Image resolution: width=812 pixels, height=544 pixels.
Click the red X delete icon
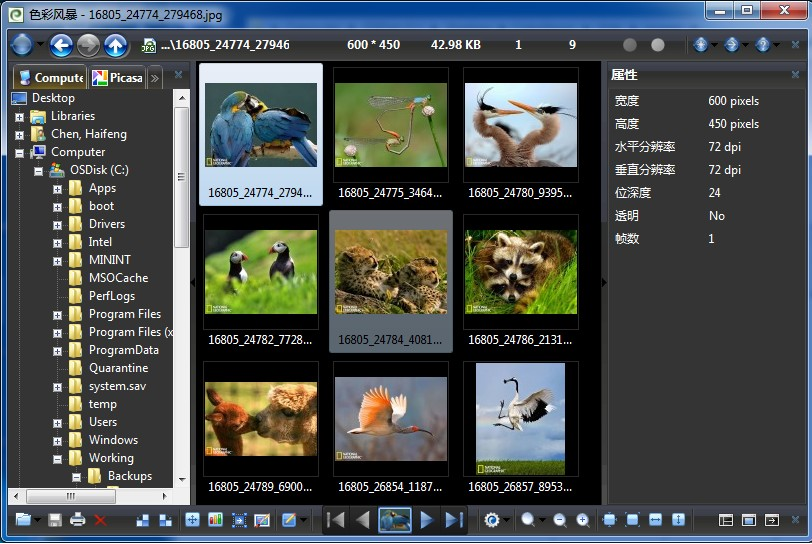coord(100,520)
